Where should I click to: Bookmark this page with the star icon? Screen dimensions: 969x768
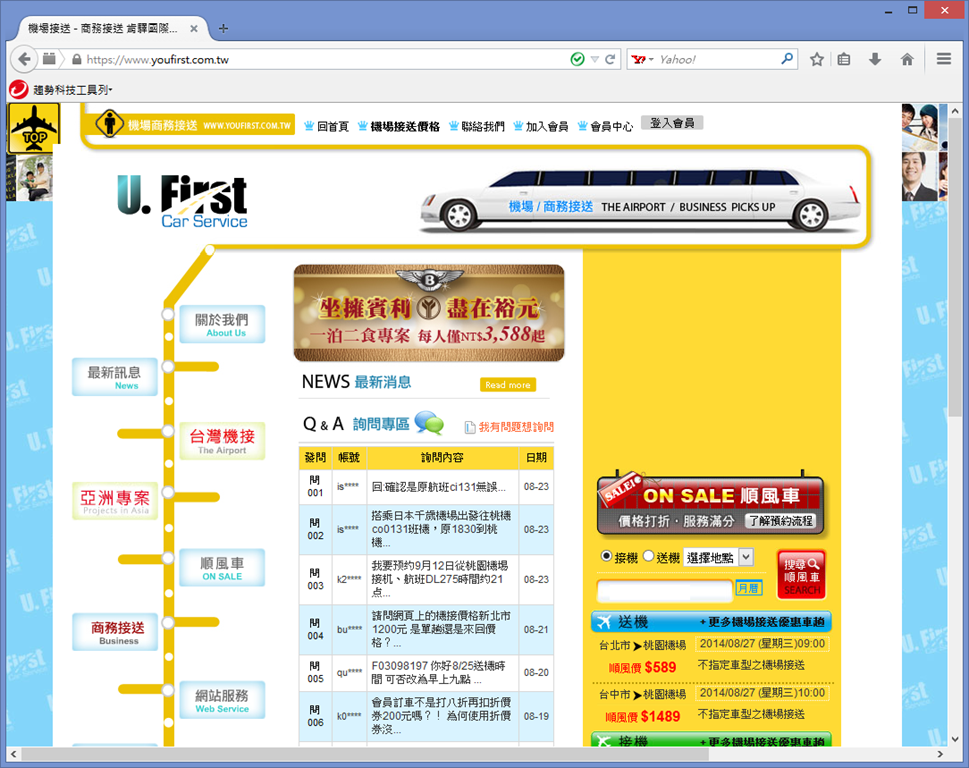(816, 59)
